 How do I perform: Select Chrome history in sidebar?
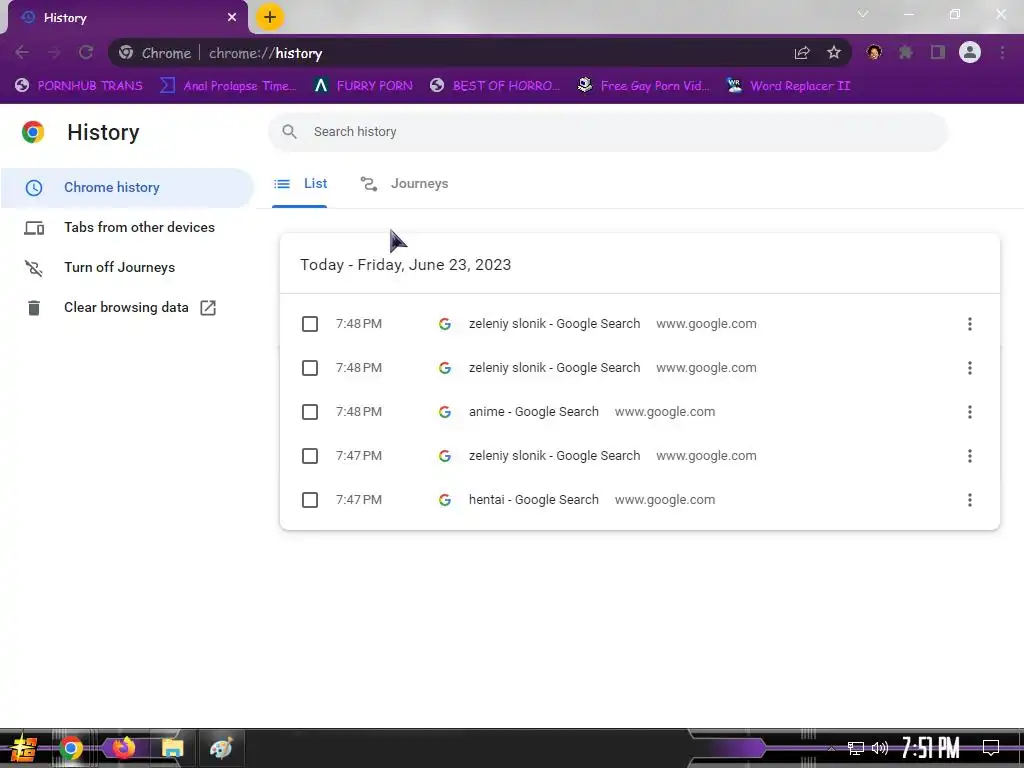click(127, 187)
